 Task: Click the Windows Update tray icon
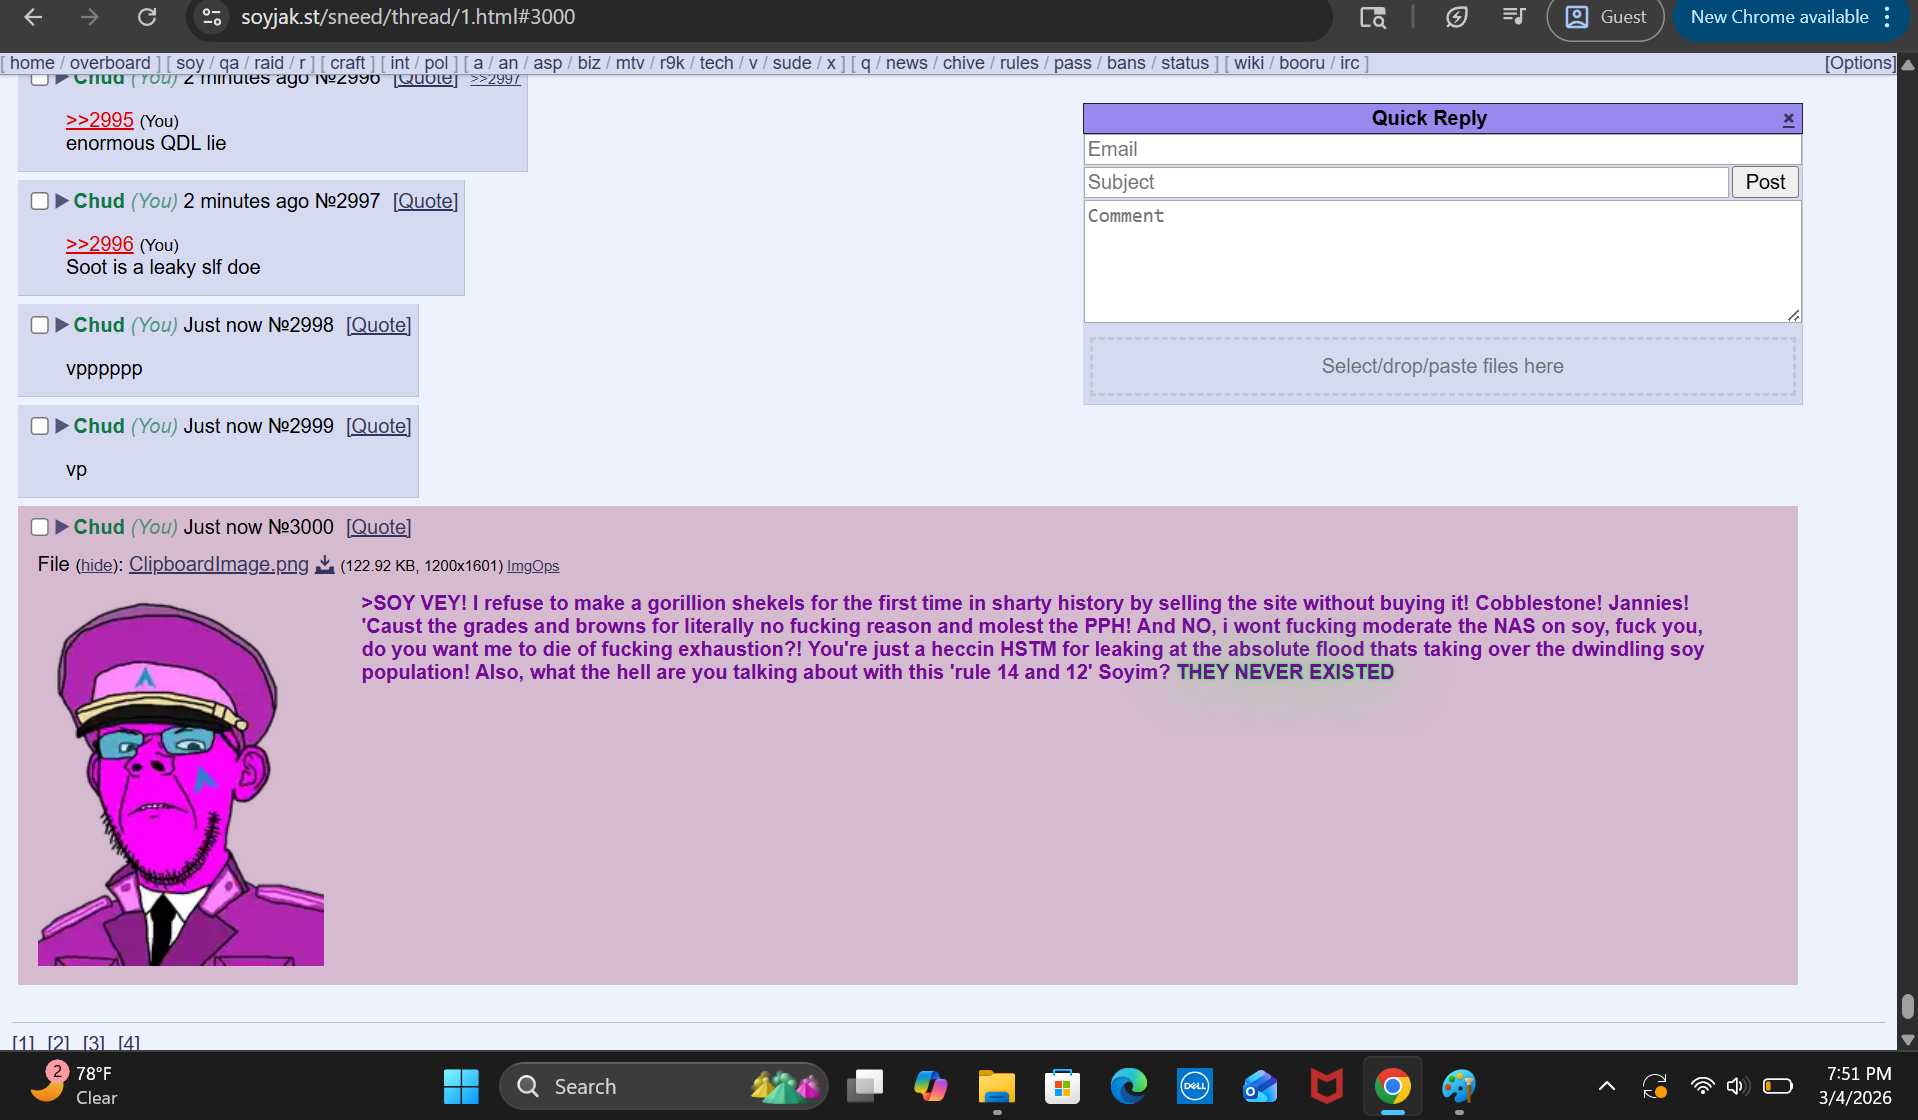pyautogui.click(x=1655, y=1086)
